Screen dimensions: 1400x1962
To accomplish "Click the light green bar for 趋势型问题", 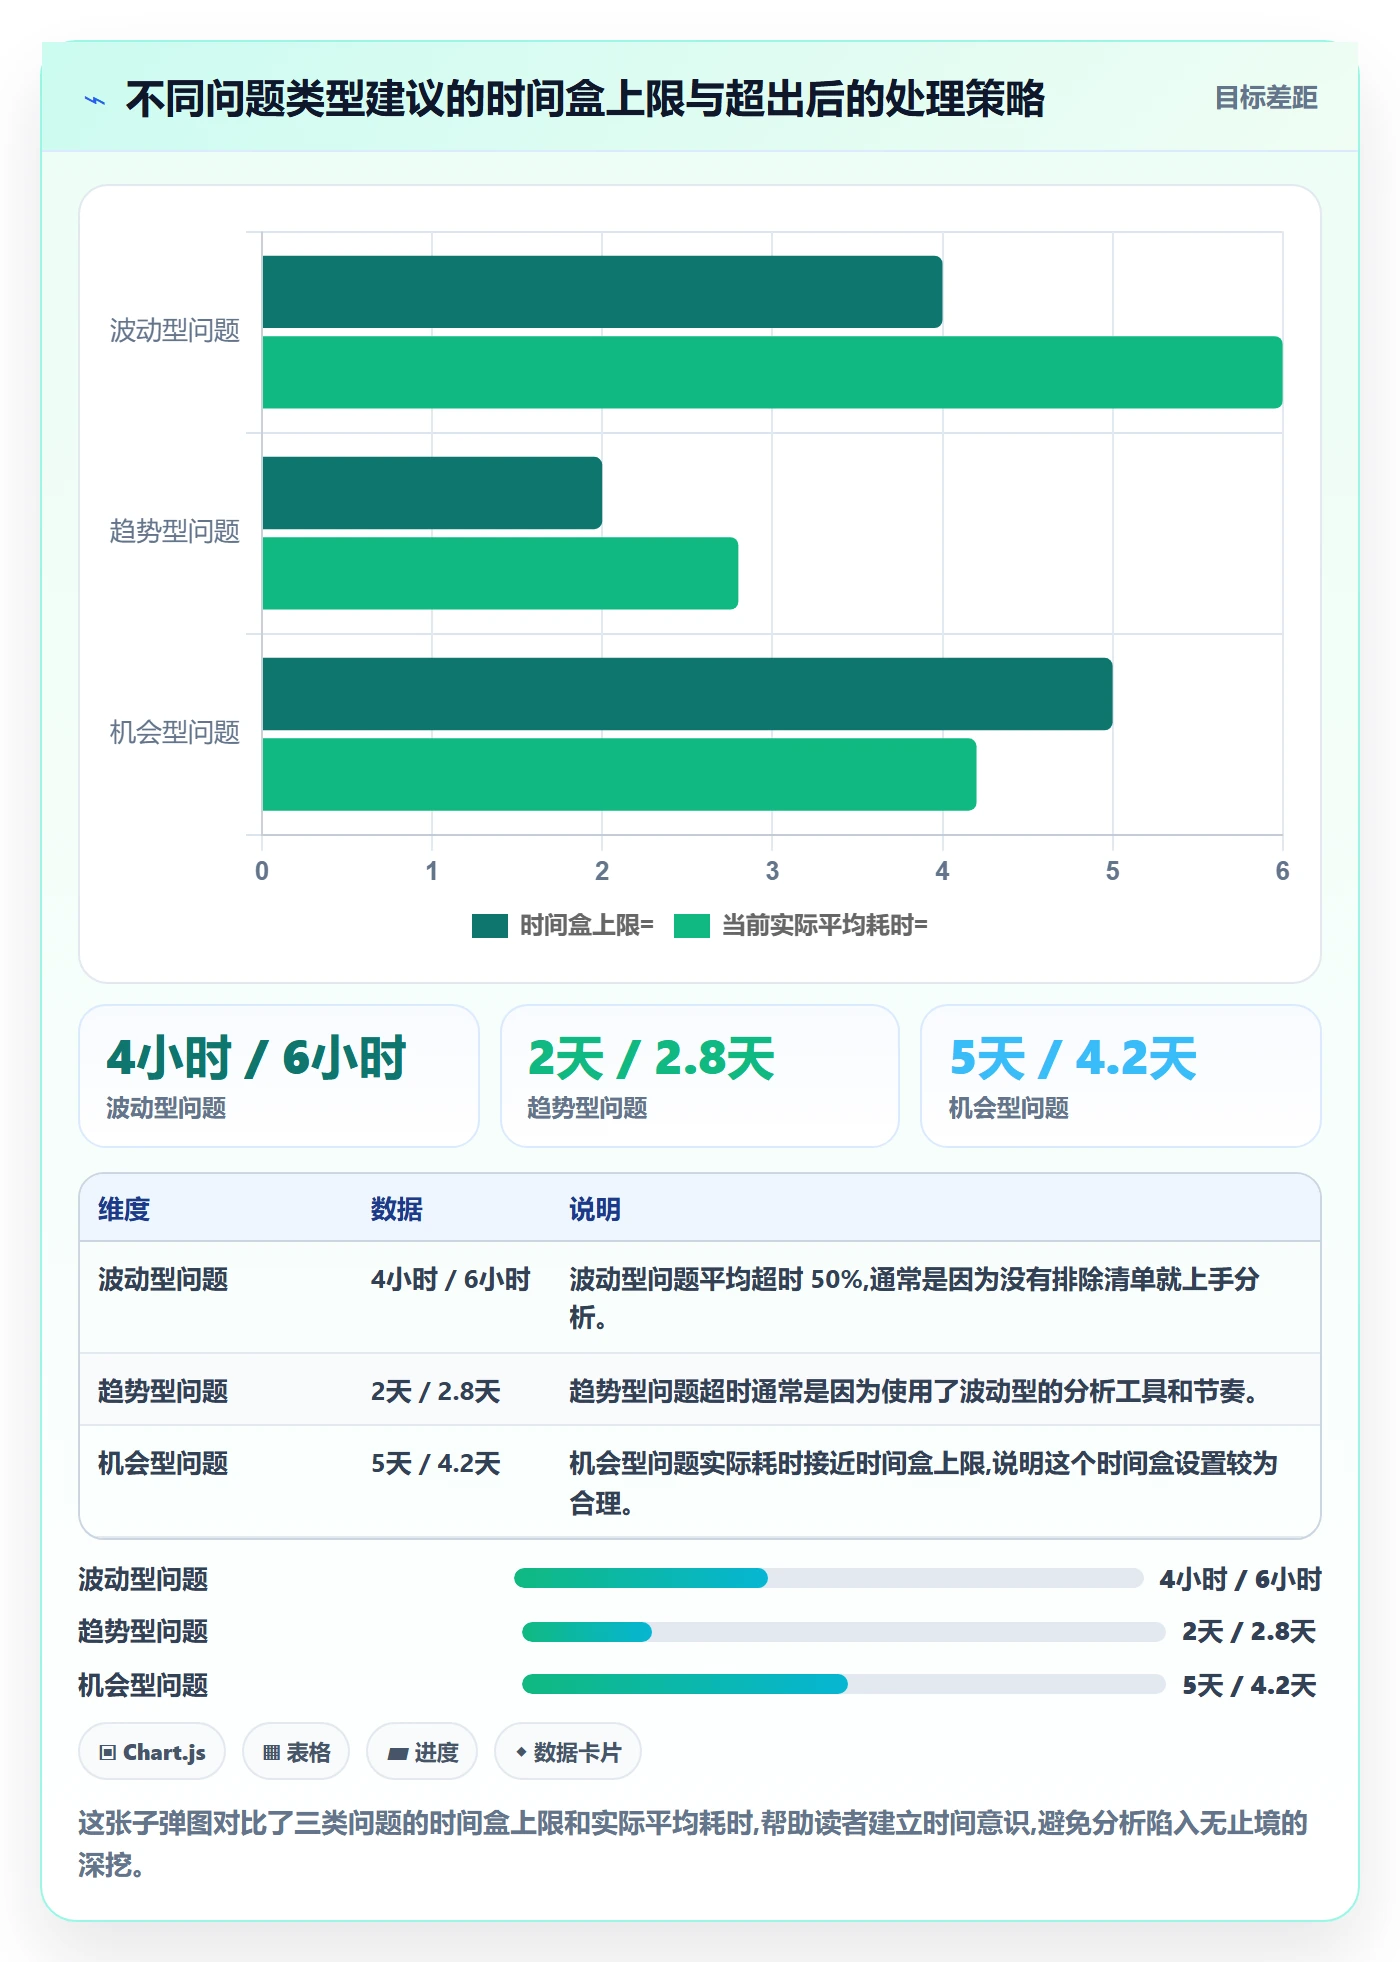I will 500,573.
